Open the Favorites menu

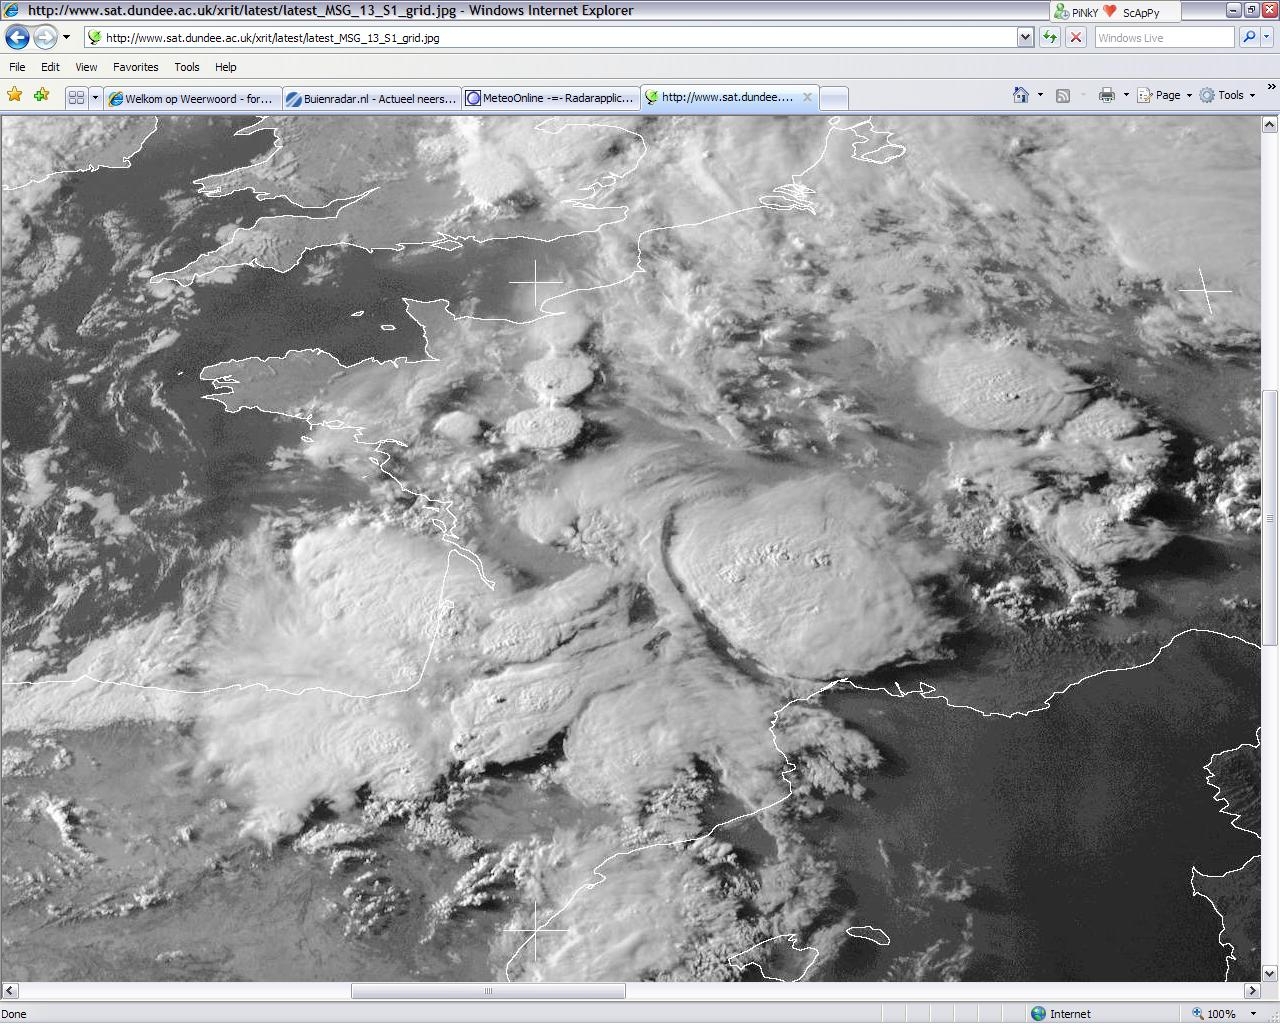(135, 67)
